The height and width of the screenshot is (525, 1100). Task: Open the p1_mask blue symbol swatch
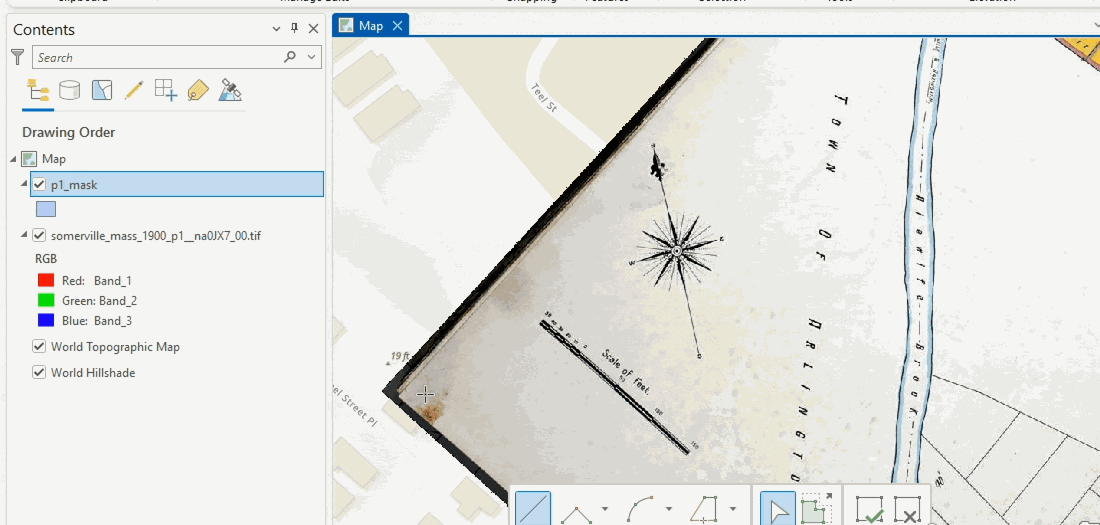tap(46, 210)
